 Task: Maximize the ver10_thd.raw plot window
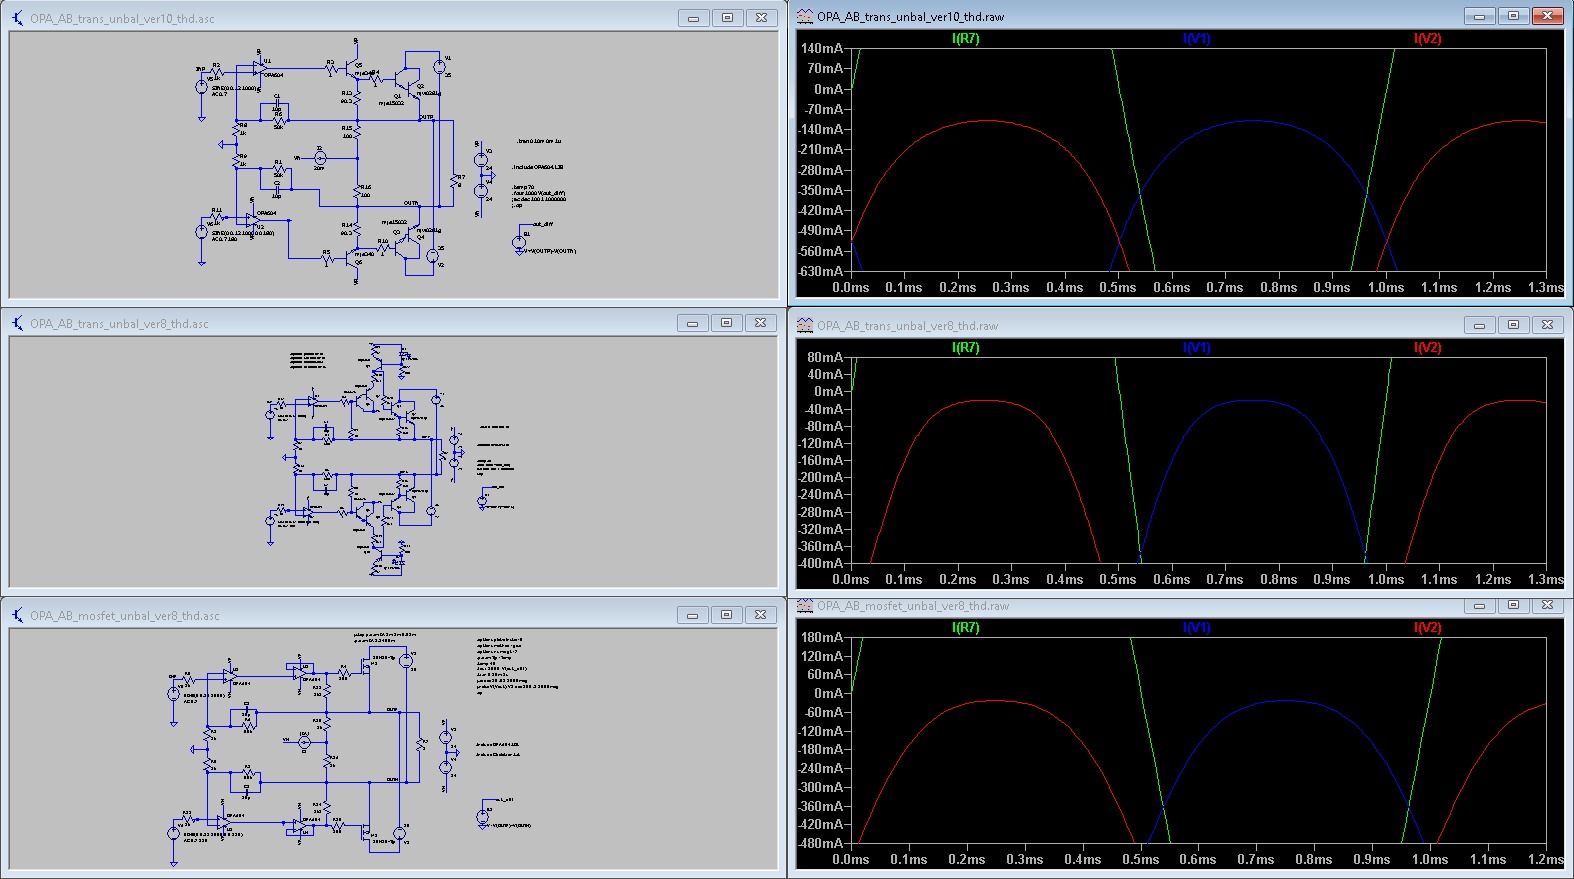pos(1513,16)
